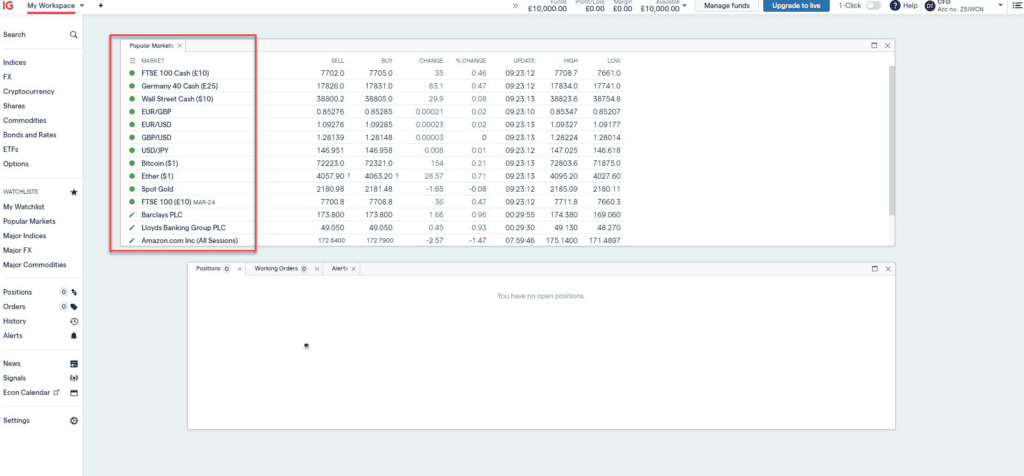Open Major FX watchlist

click(x=18, y=250)
